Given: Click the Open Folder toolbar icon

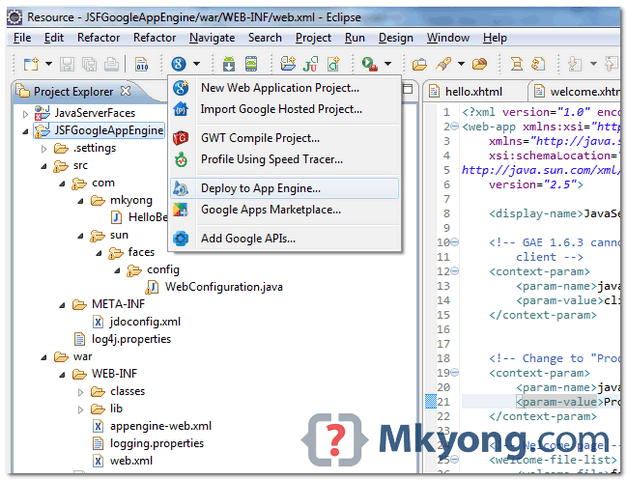Looking at the screenshot, I should click(419, 64).
